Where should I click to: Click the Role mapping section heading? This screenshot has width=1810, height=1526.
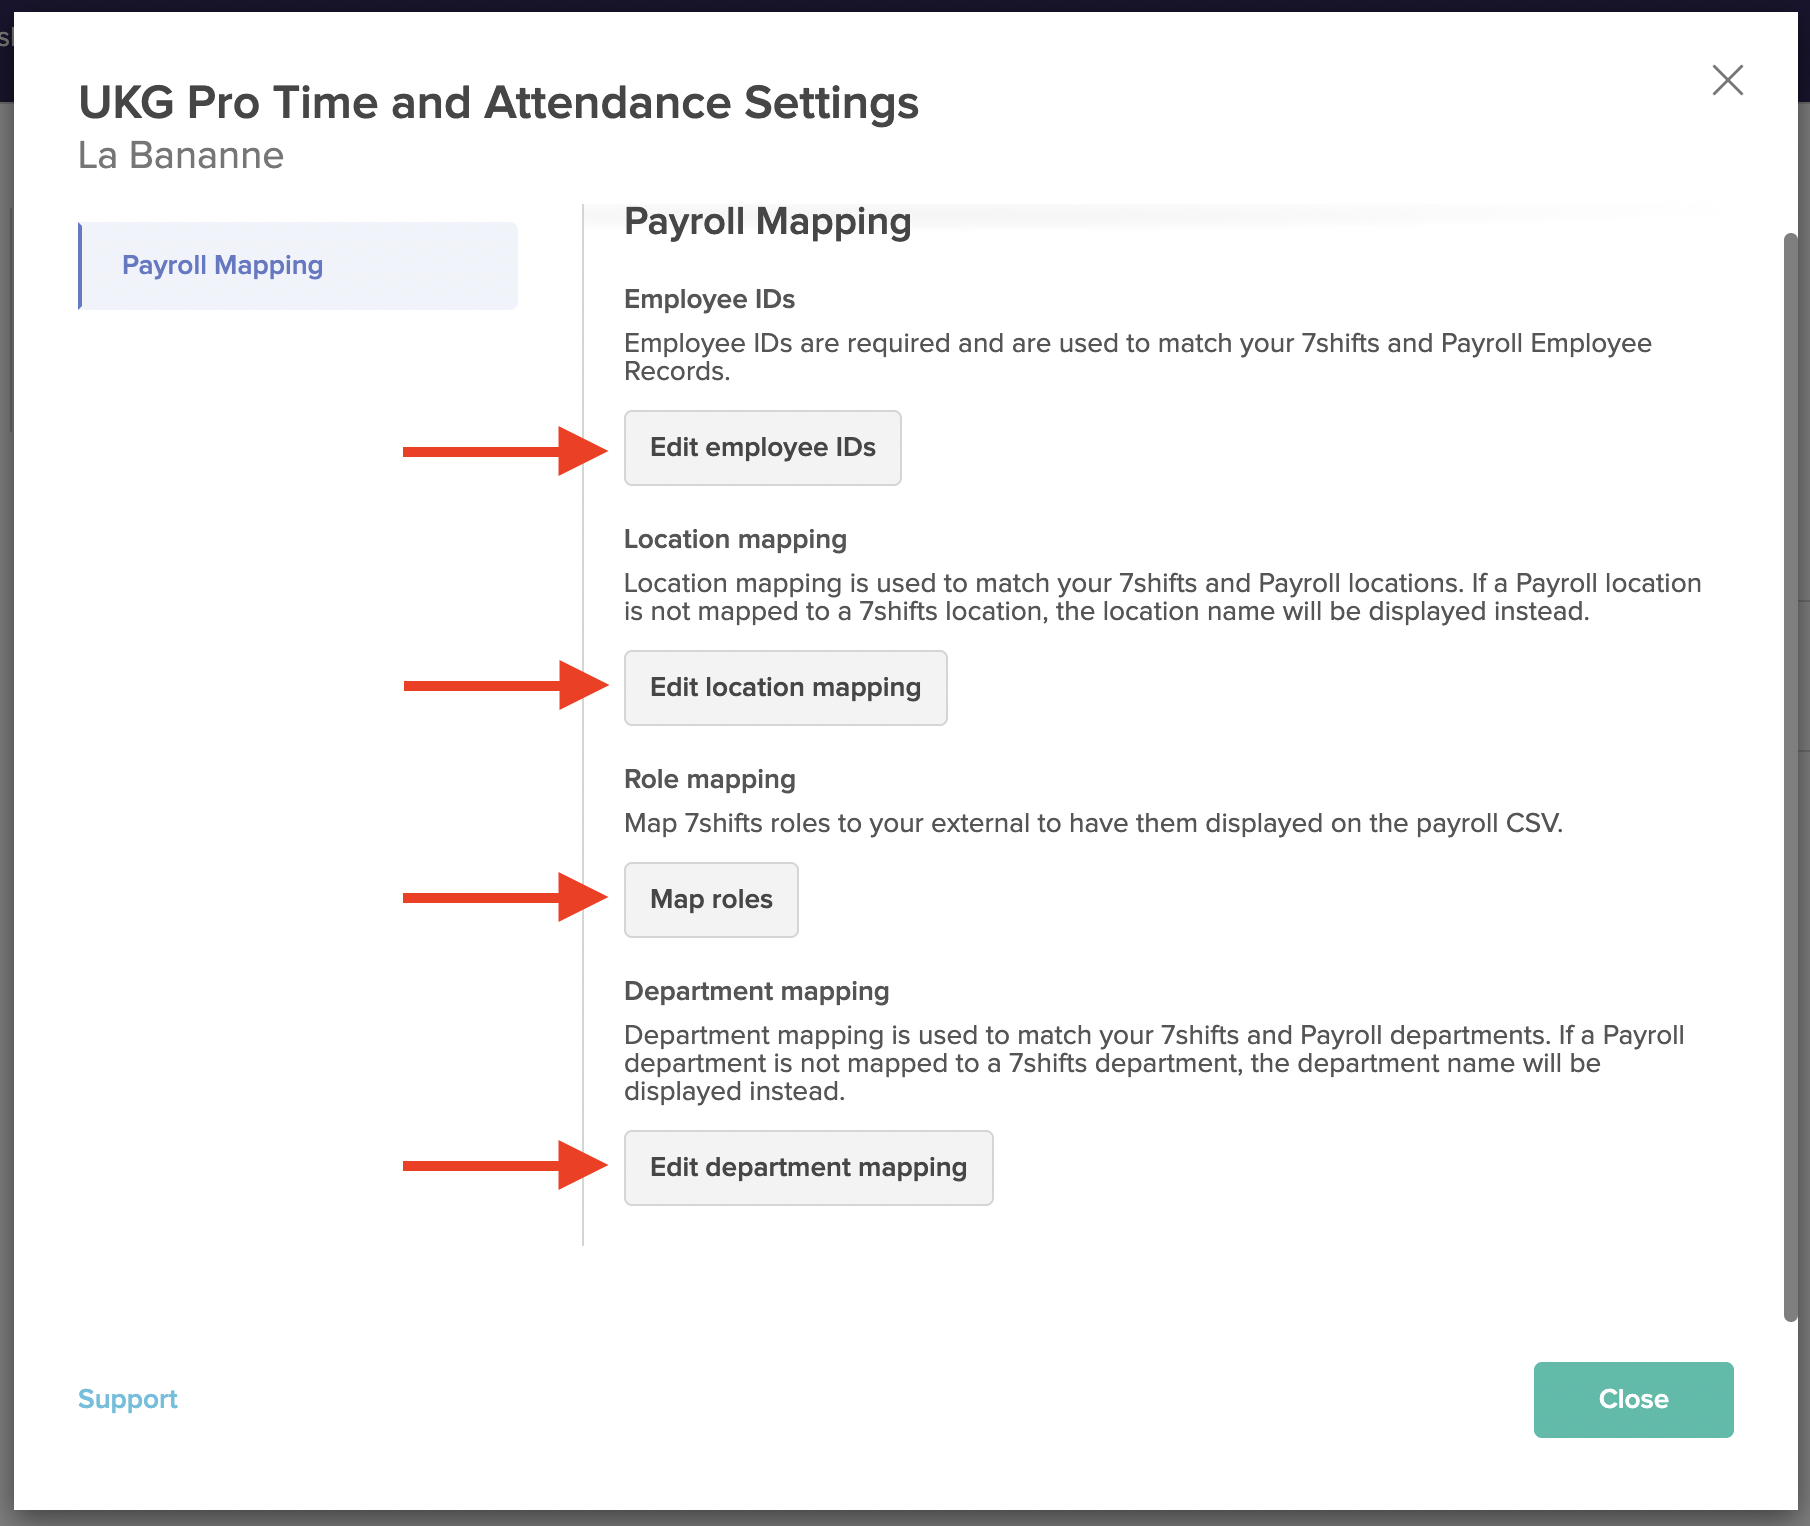709,779
